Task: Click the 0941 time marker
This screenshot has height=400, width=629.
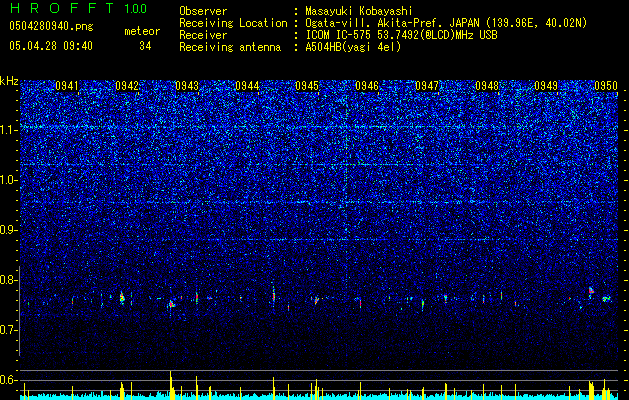Action: (67, 86)
